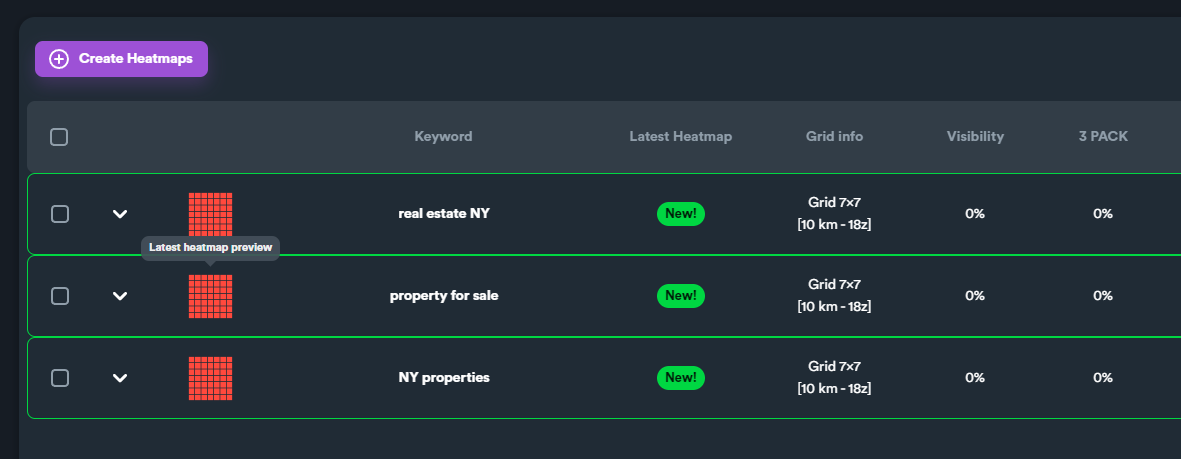Open heatmap preview for NY properties
Image resolution: width=1181 pixels, height=459 pixels.
coord(210,378)
